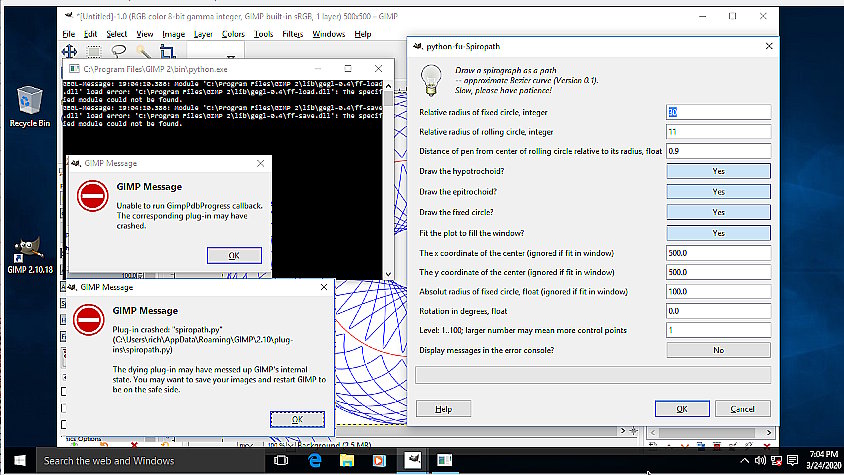Open the Layer menu

(x=203, y=34)
